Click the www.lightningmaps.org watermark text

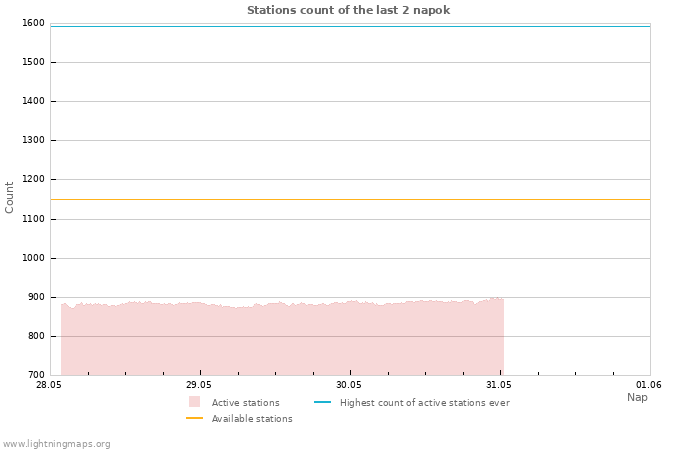coord(56,444)
